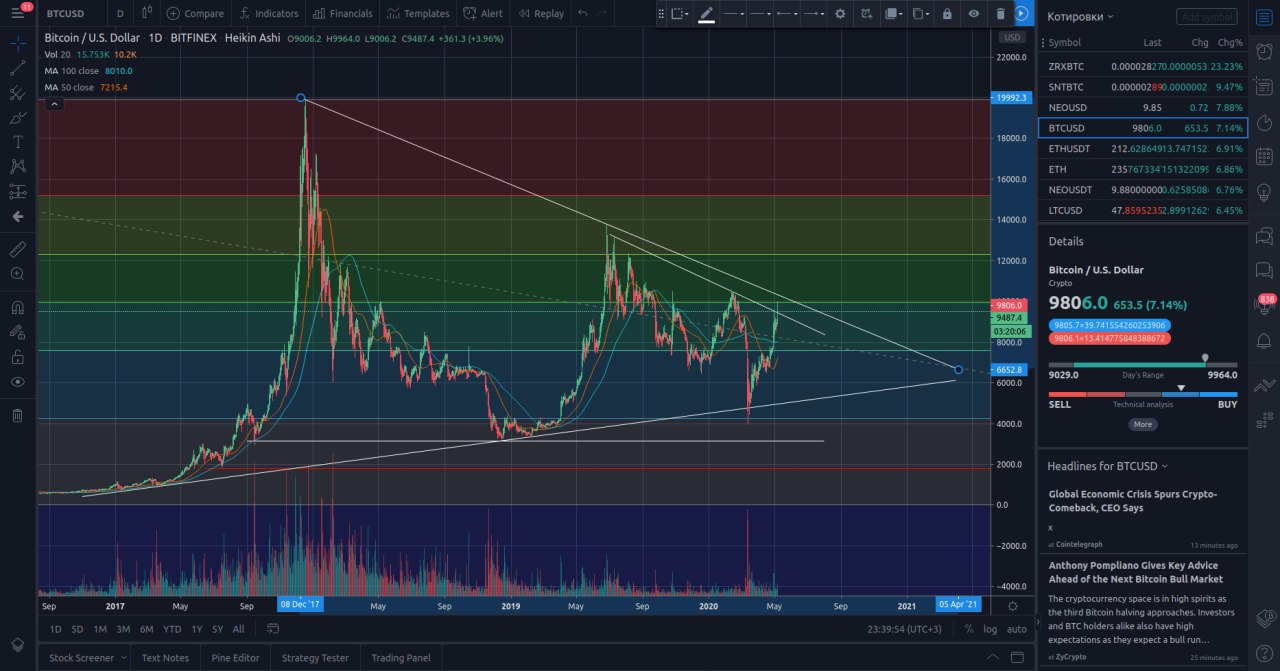Select the back arrow icon tool
The image size is (1280, 671).
[17, 216]
